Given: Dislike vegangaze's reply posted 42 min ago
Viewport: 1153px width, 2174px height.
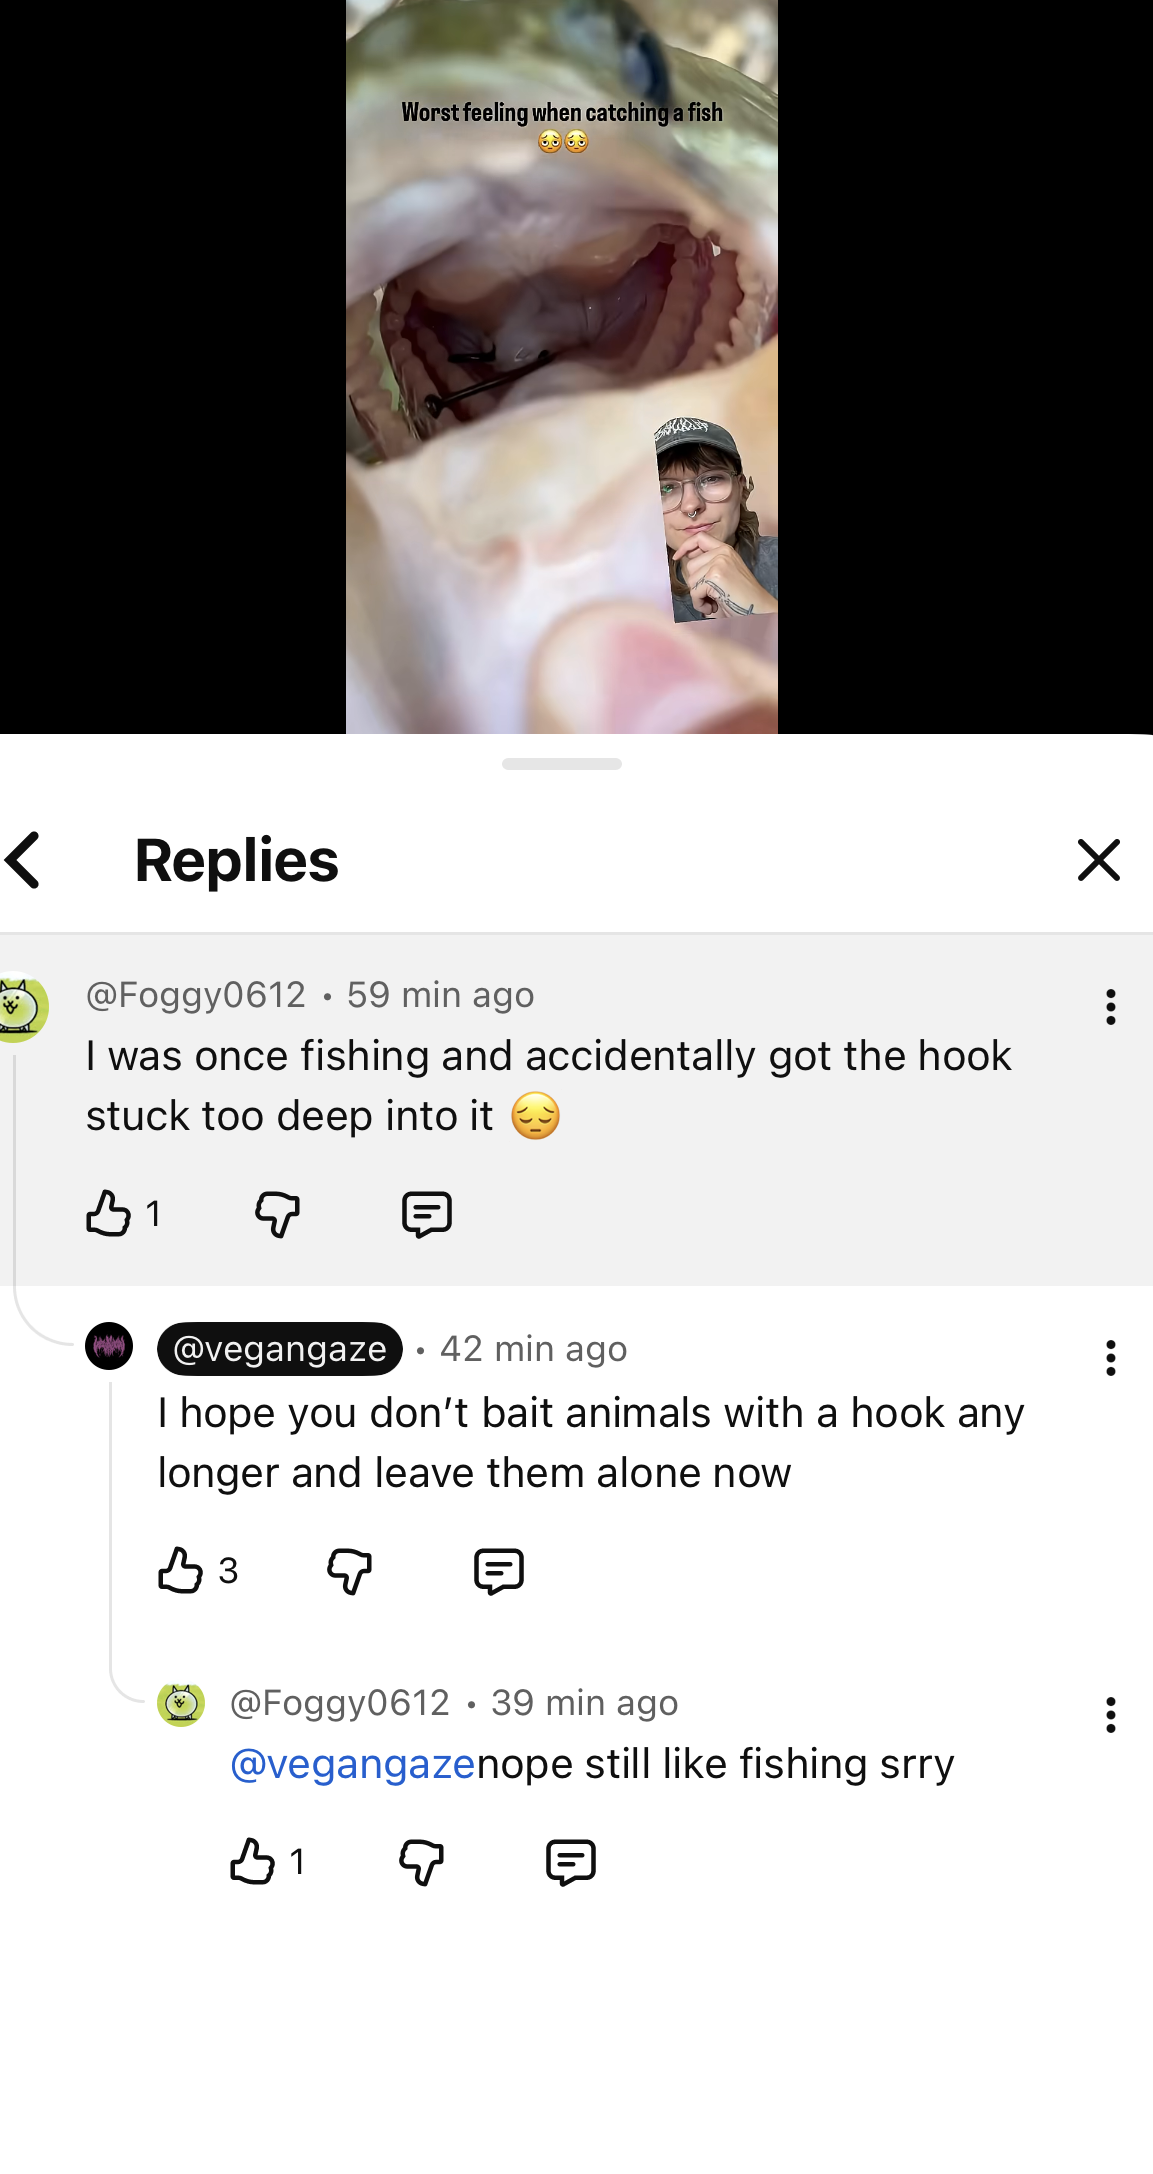Looking at the screenshot, I should click(x=350, y=1571).
